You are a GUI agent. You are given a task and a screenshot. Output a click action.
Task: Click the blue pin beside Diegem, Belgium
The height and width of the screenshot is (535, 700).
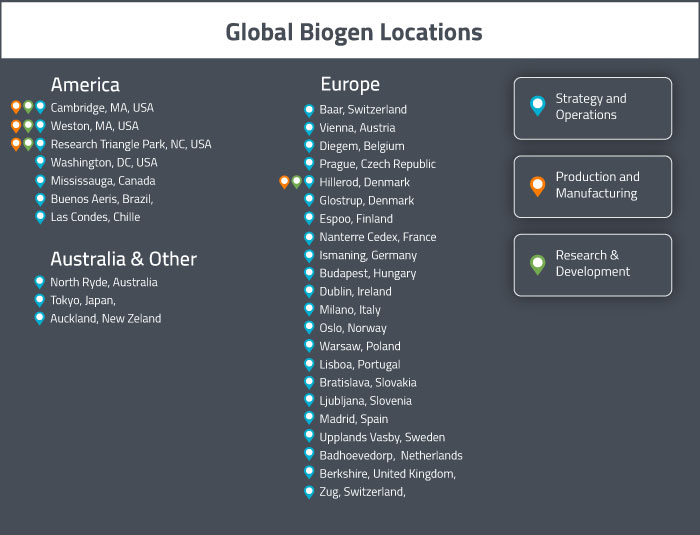309,146
